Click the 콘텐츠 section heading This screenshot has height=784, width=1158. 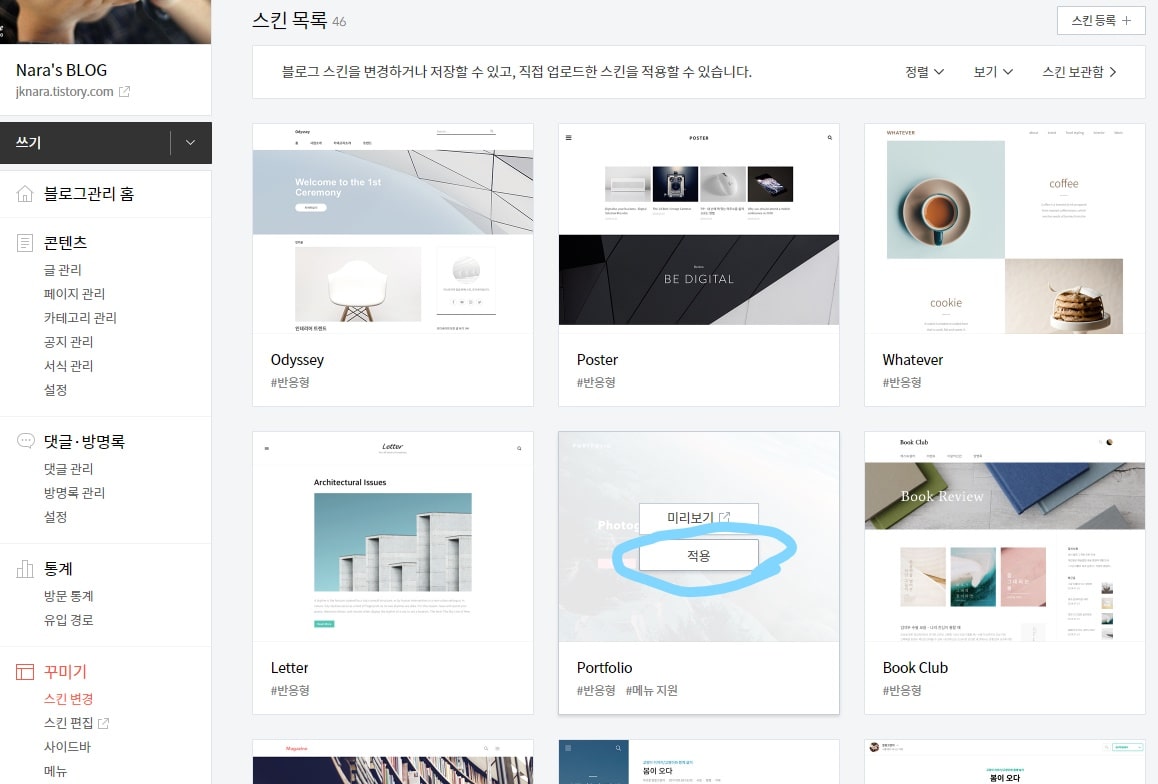(x=65, y=243)
